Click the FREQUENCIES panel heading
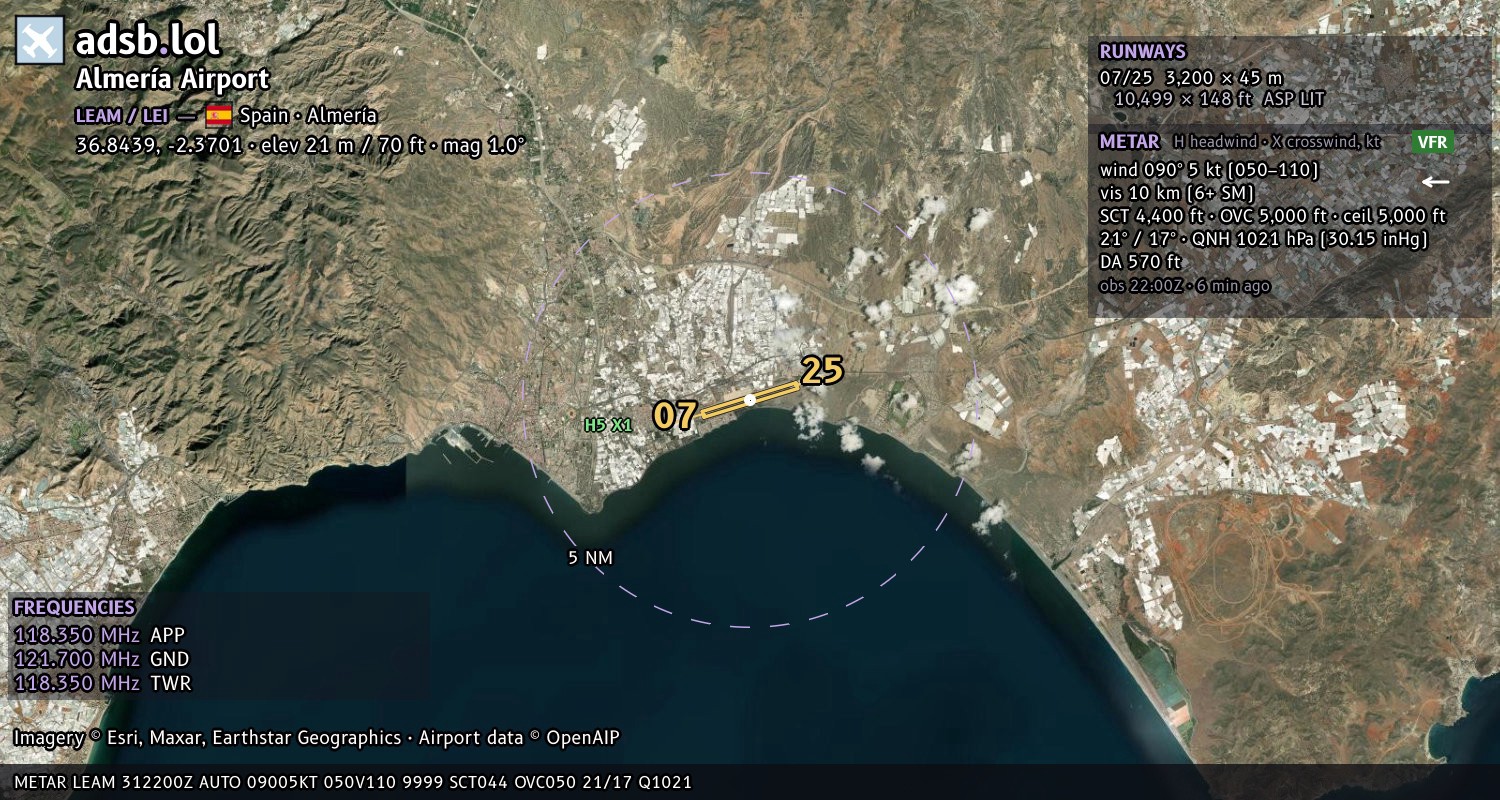 click(74, 608)
